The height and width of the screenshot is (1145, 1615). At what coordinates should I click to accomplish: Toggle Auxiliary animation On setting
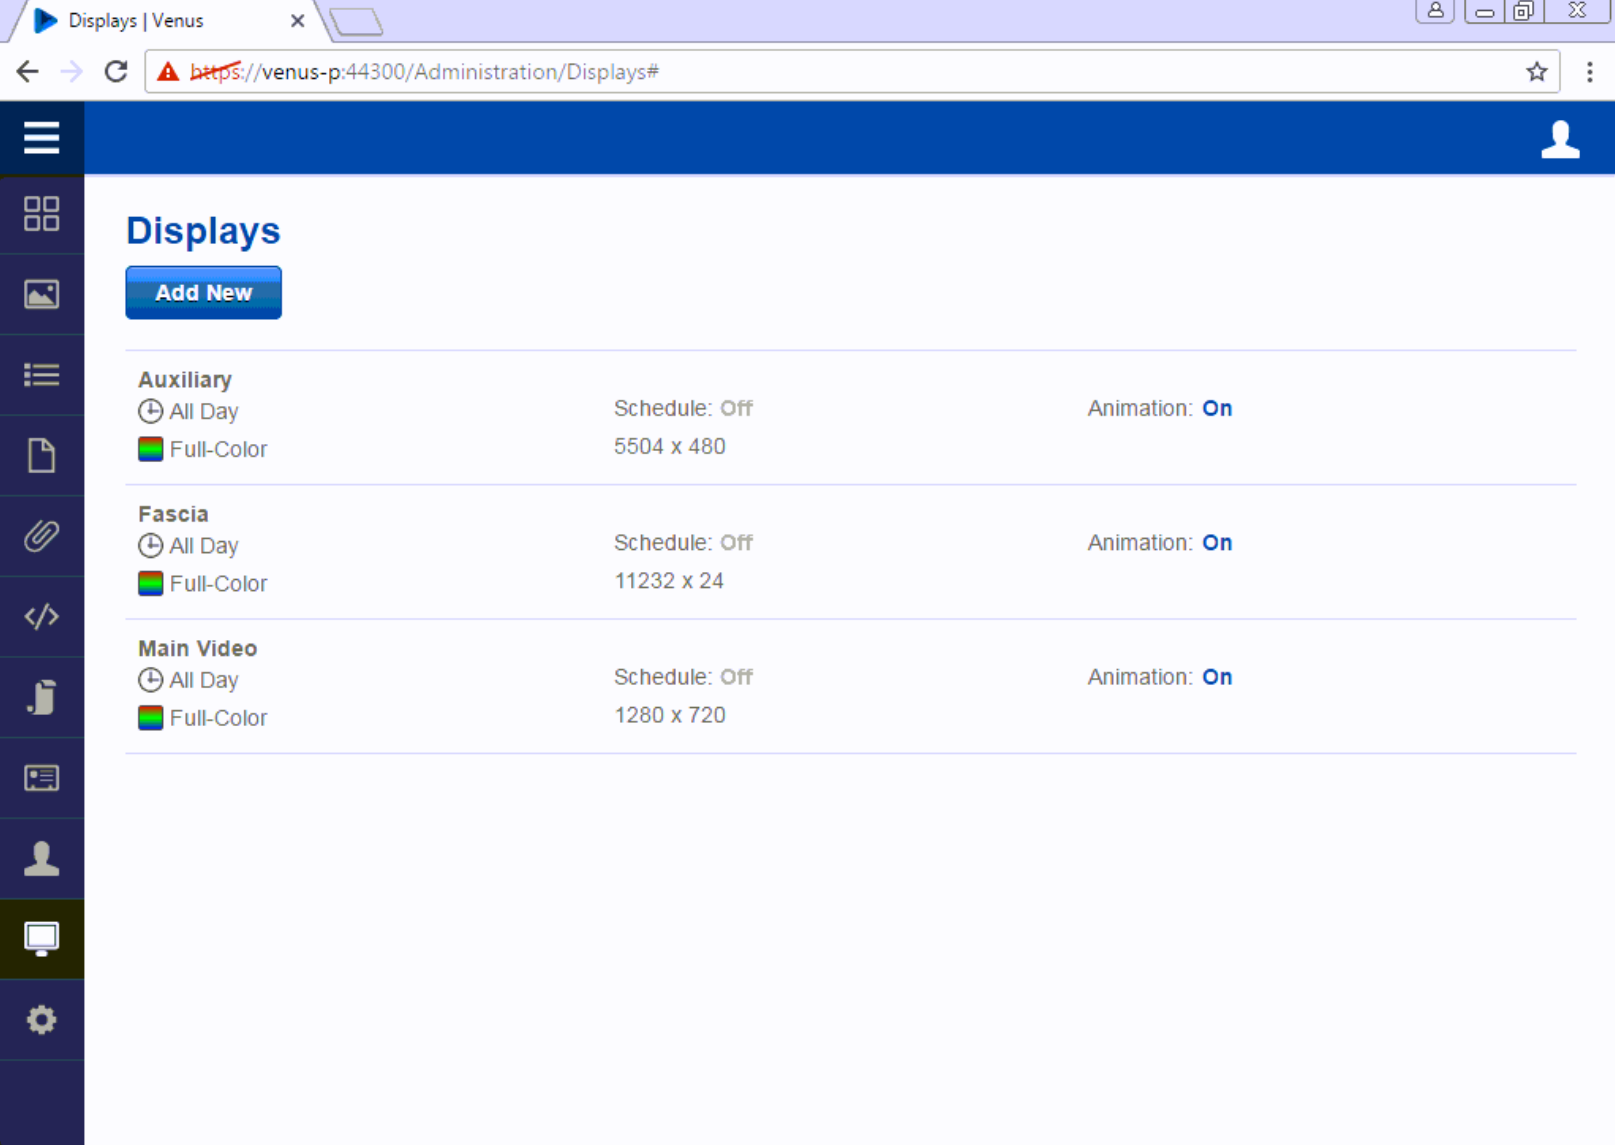1216,409
